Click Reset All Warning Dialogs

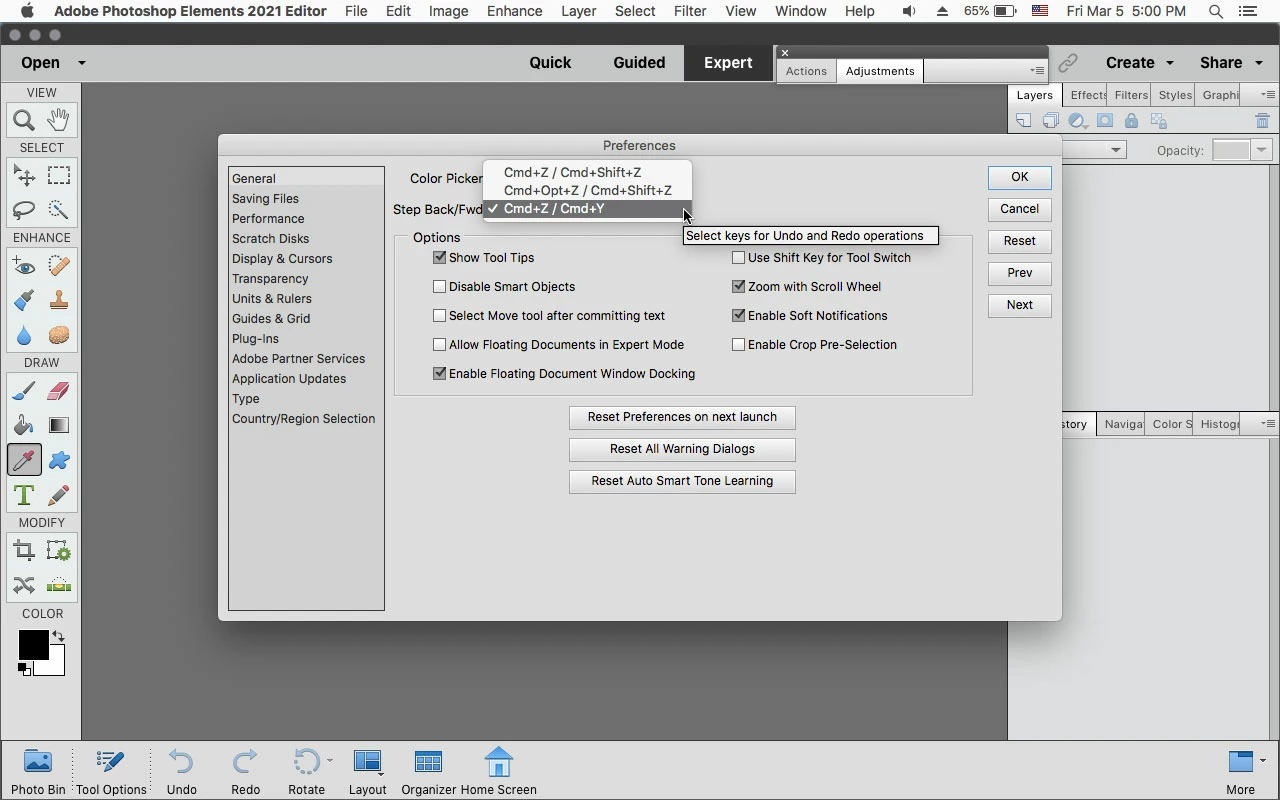coord(682,449)
